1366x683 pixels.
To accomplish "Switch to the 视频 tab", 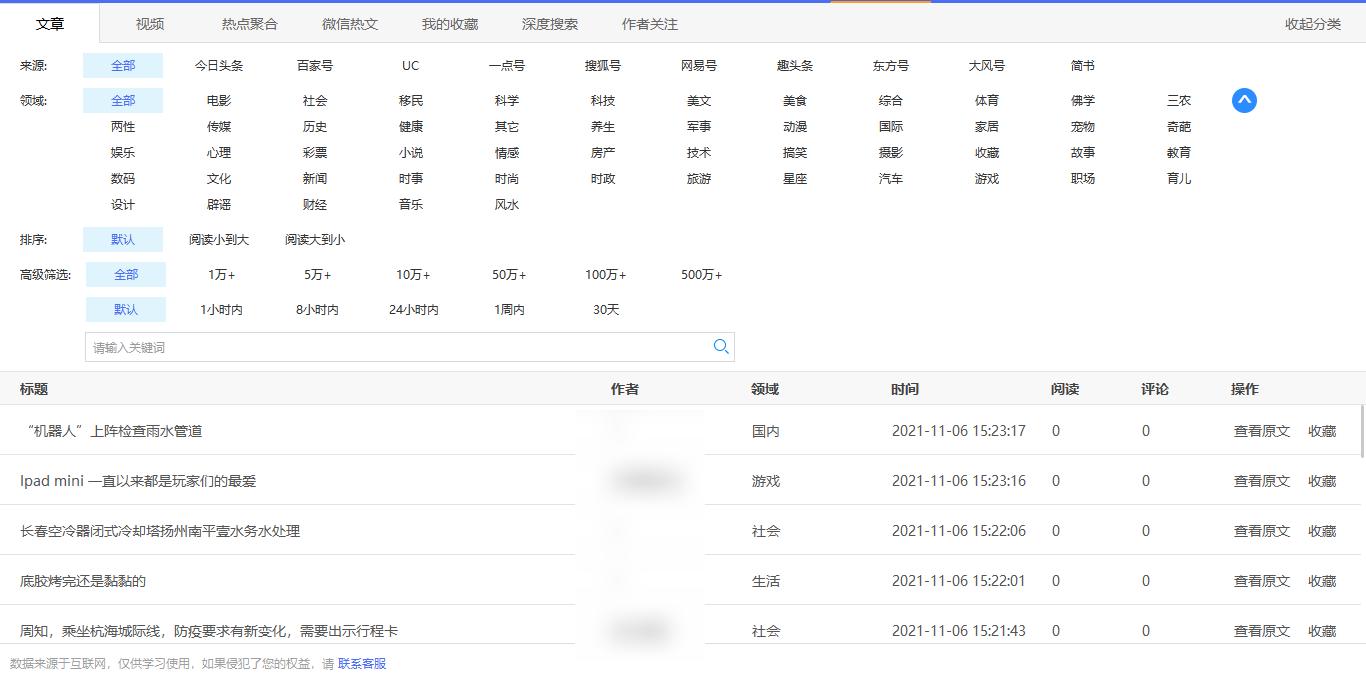I will tap(149, 23).
